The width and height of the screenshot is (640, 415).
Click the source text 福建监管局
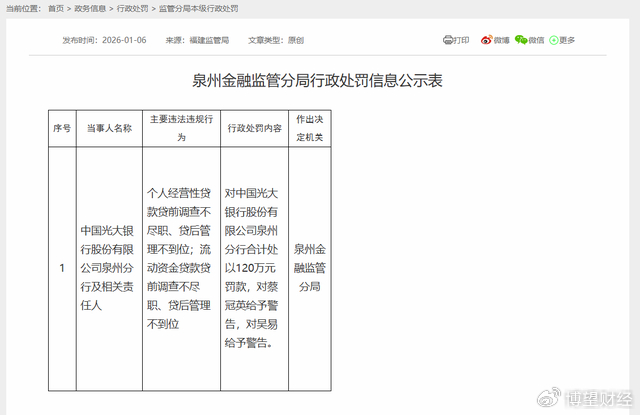pos(209,40)
